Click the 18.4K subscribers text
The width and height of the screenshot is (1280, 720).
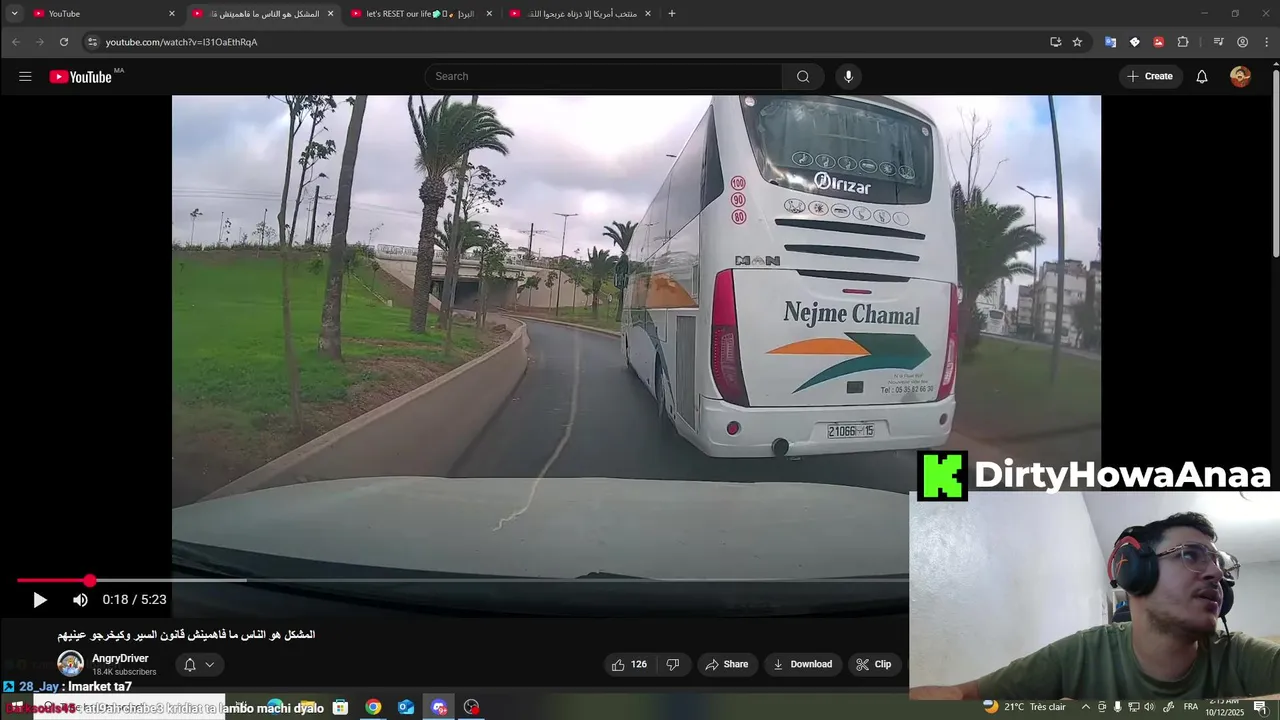[124, 672]
